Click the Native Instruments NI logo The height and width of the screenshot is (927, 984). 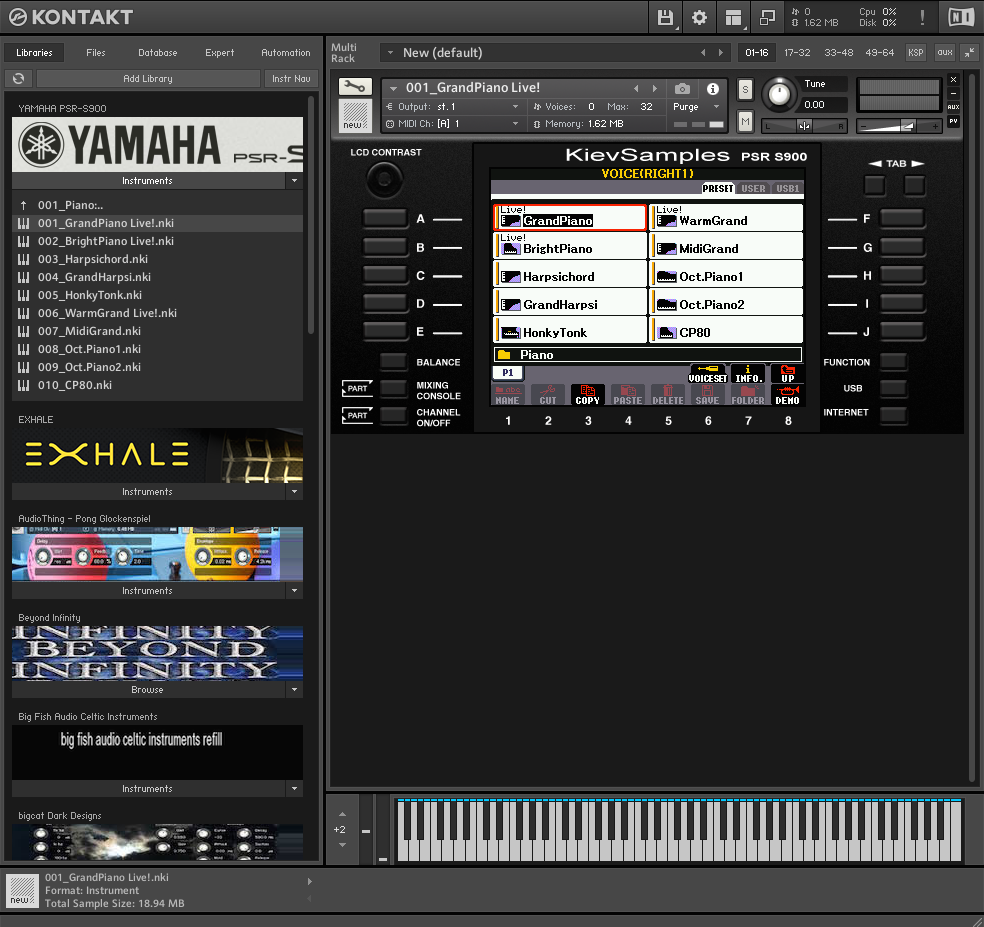tap(961, 17)
